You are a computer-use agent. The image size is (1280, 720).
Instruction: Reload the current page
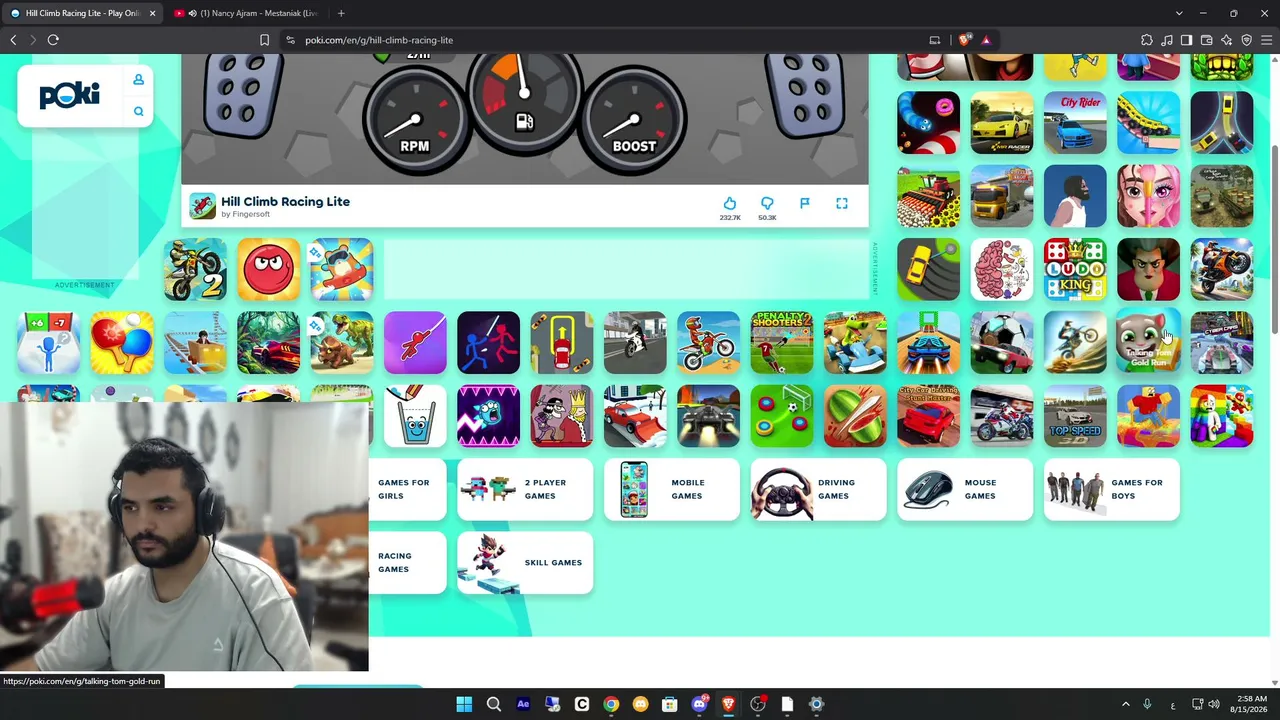coord(53,40)
